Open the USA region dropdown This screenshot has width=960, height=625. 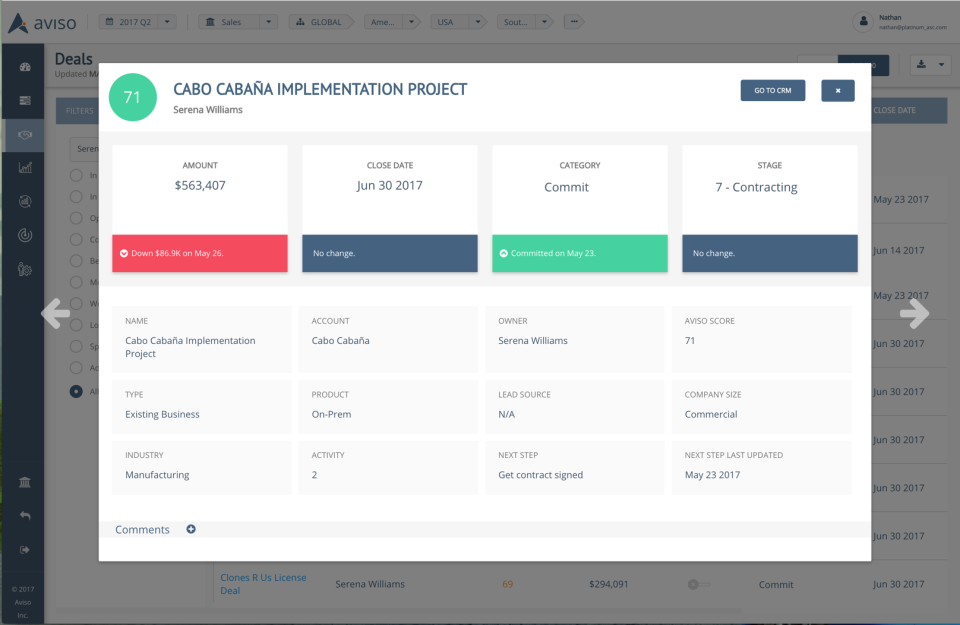(x=458, y=22)
